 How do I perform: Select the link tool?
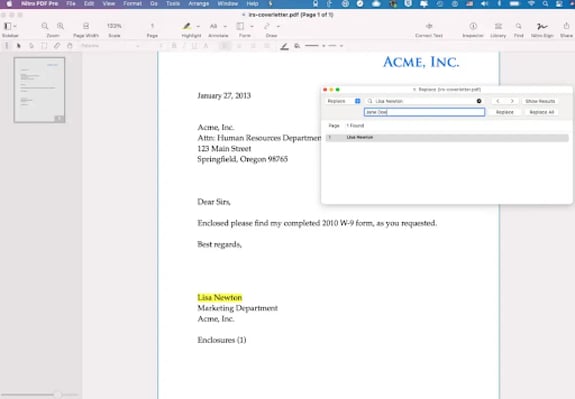[56, 46]
